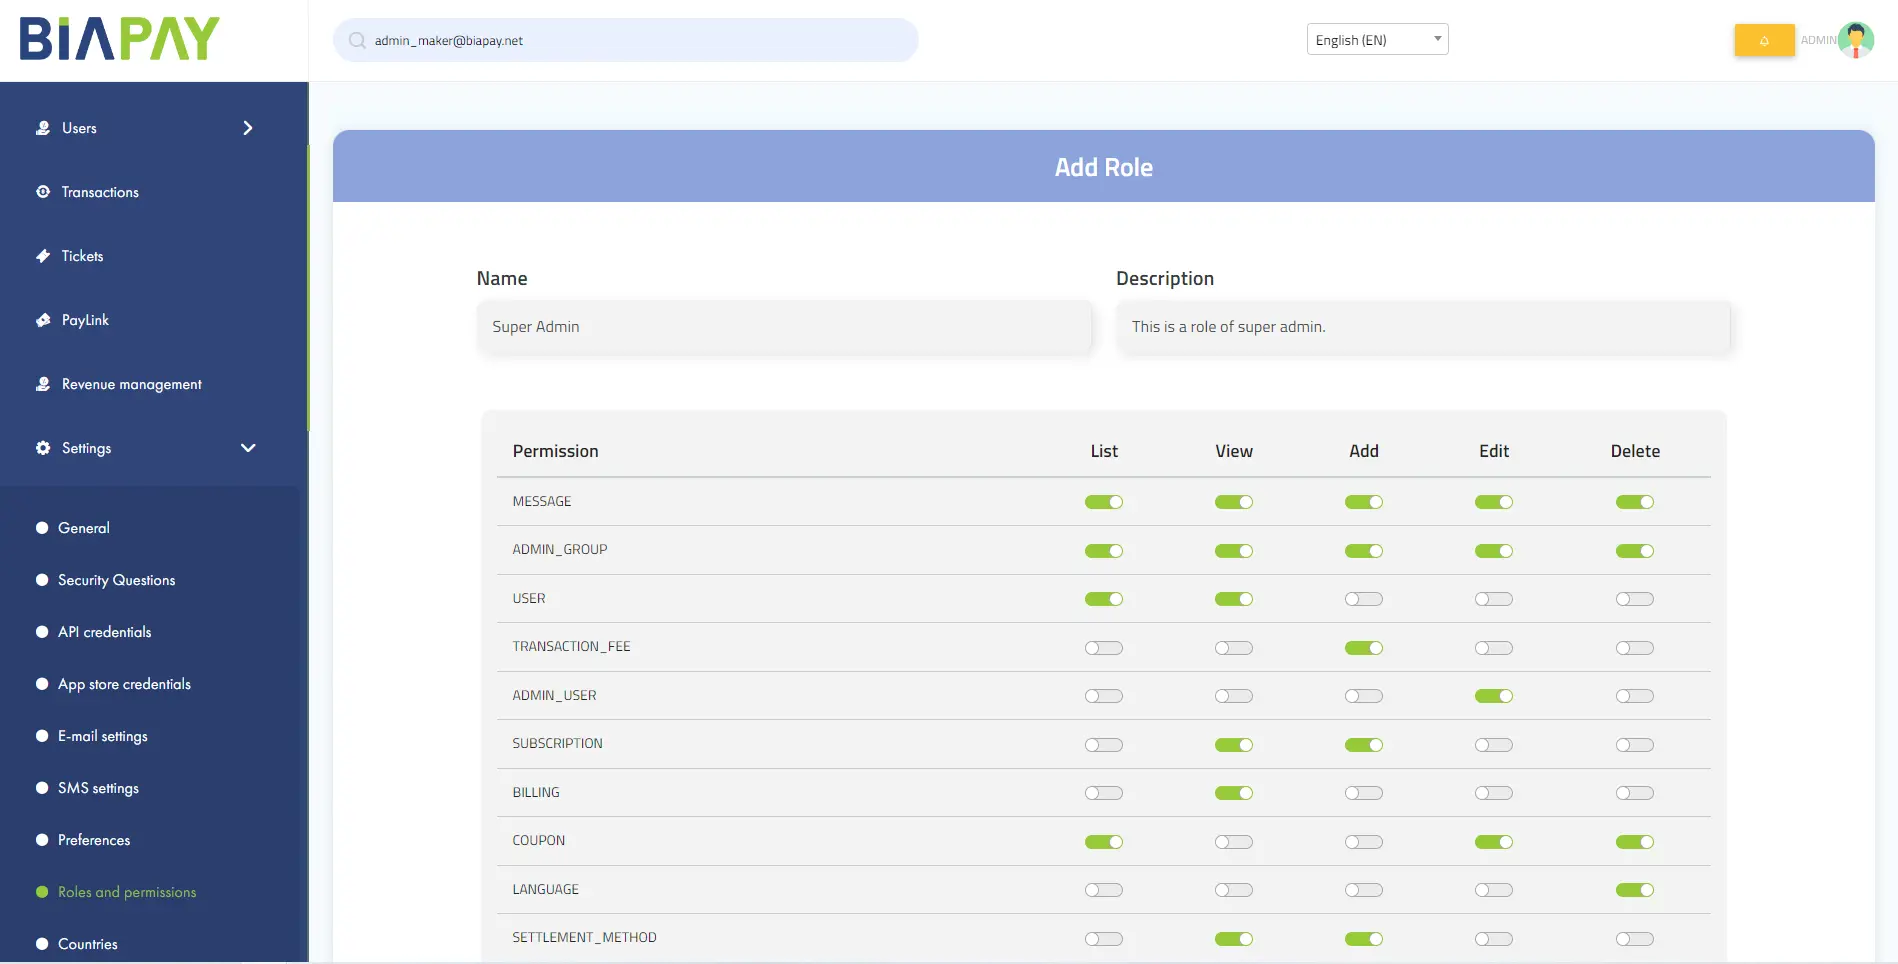Open Roles and permissions settings
The image size is (1898, 964).
[x=127, y=892]
